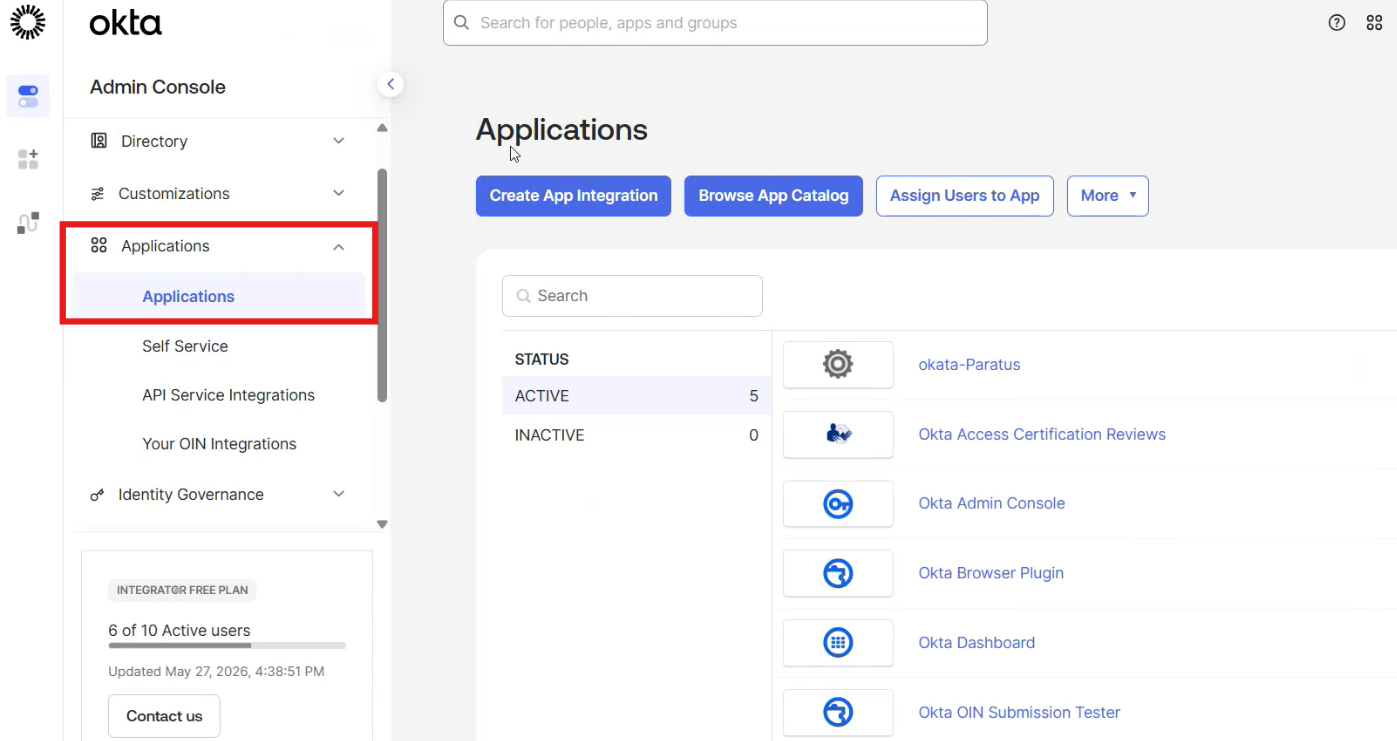Click the Directory address book icon
The width and height of the screenshot is (1397, 741).
pyautogui.click(x=99, y=141)
